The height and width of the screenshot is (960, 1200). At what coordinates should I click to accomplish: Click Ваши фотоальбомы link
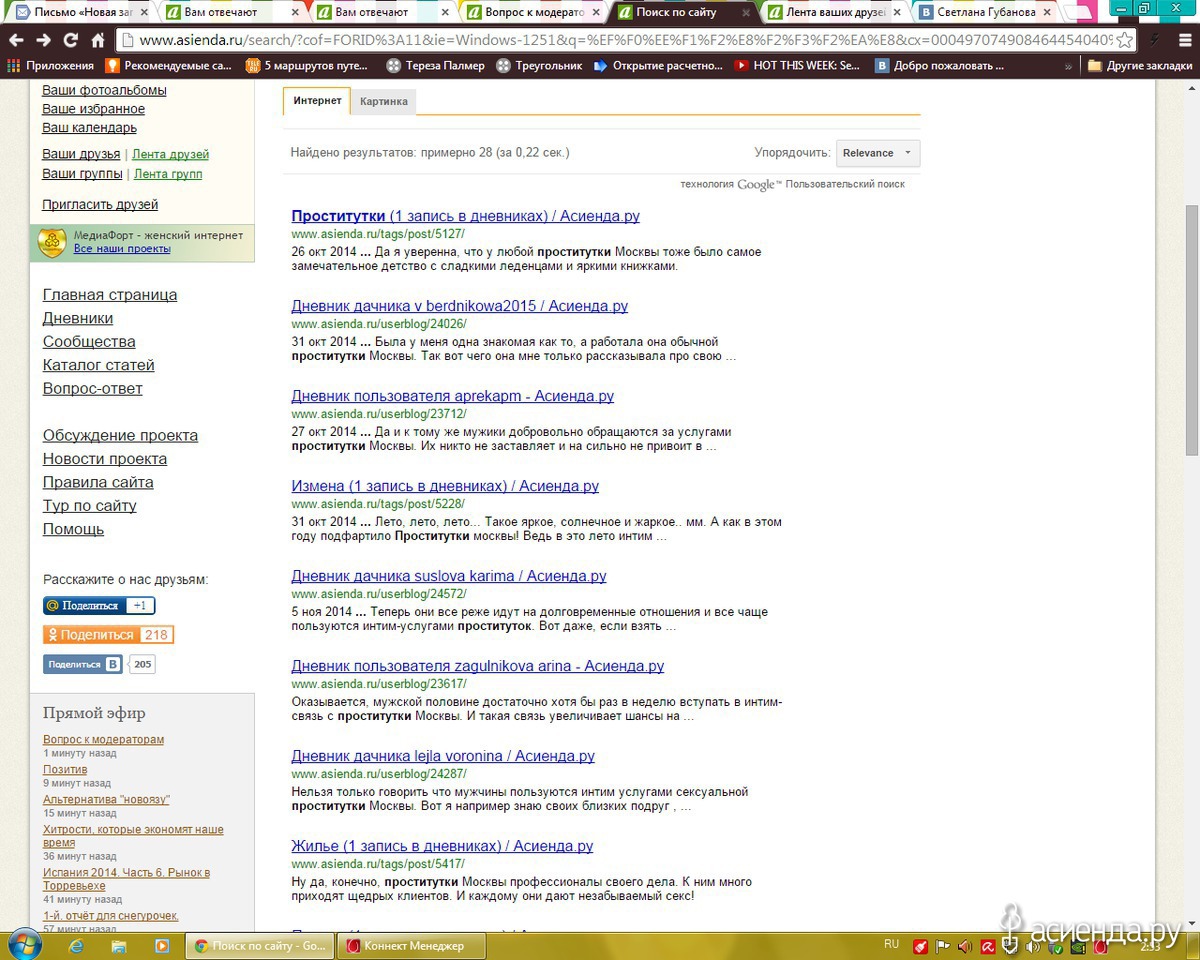[x=104, y=90]
